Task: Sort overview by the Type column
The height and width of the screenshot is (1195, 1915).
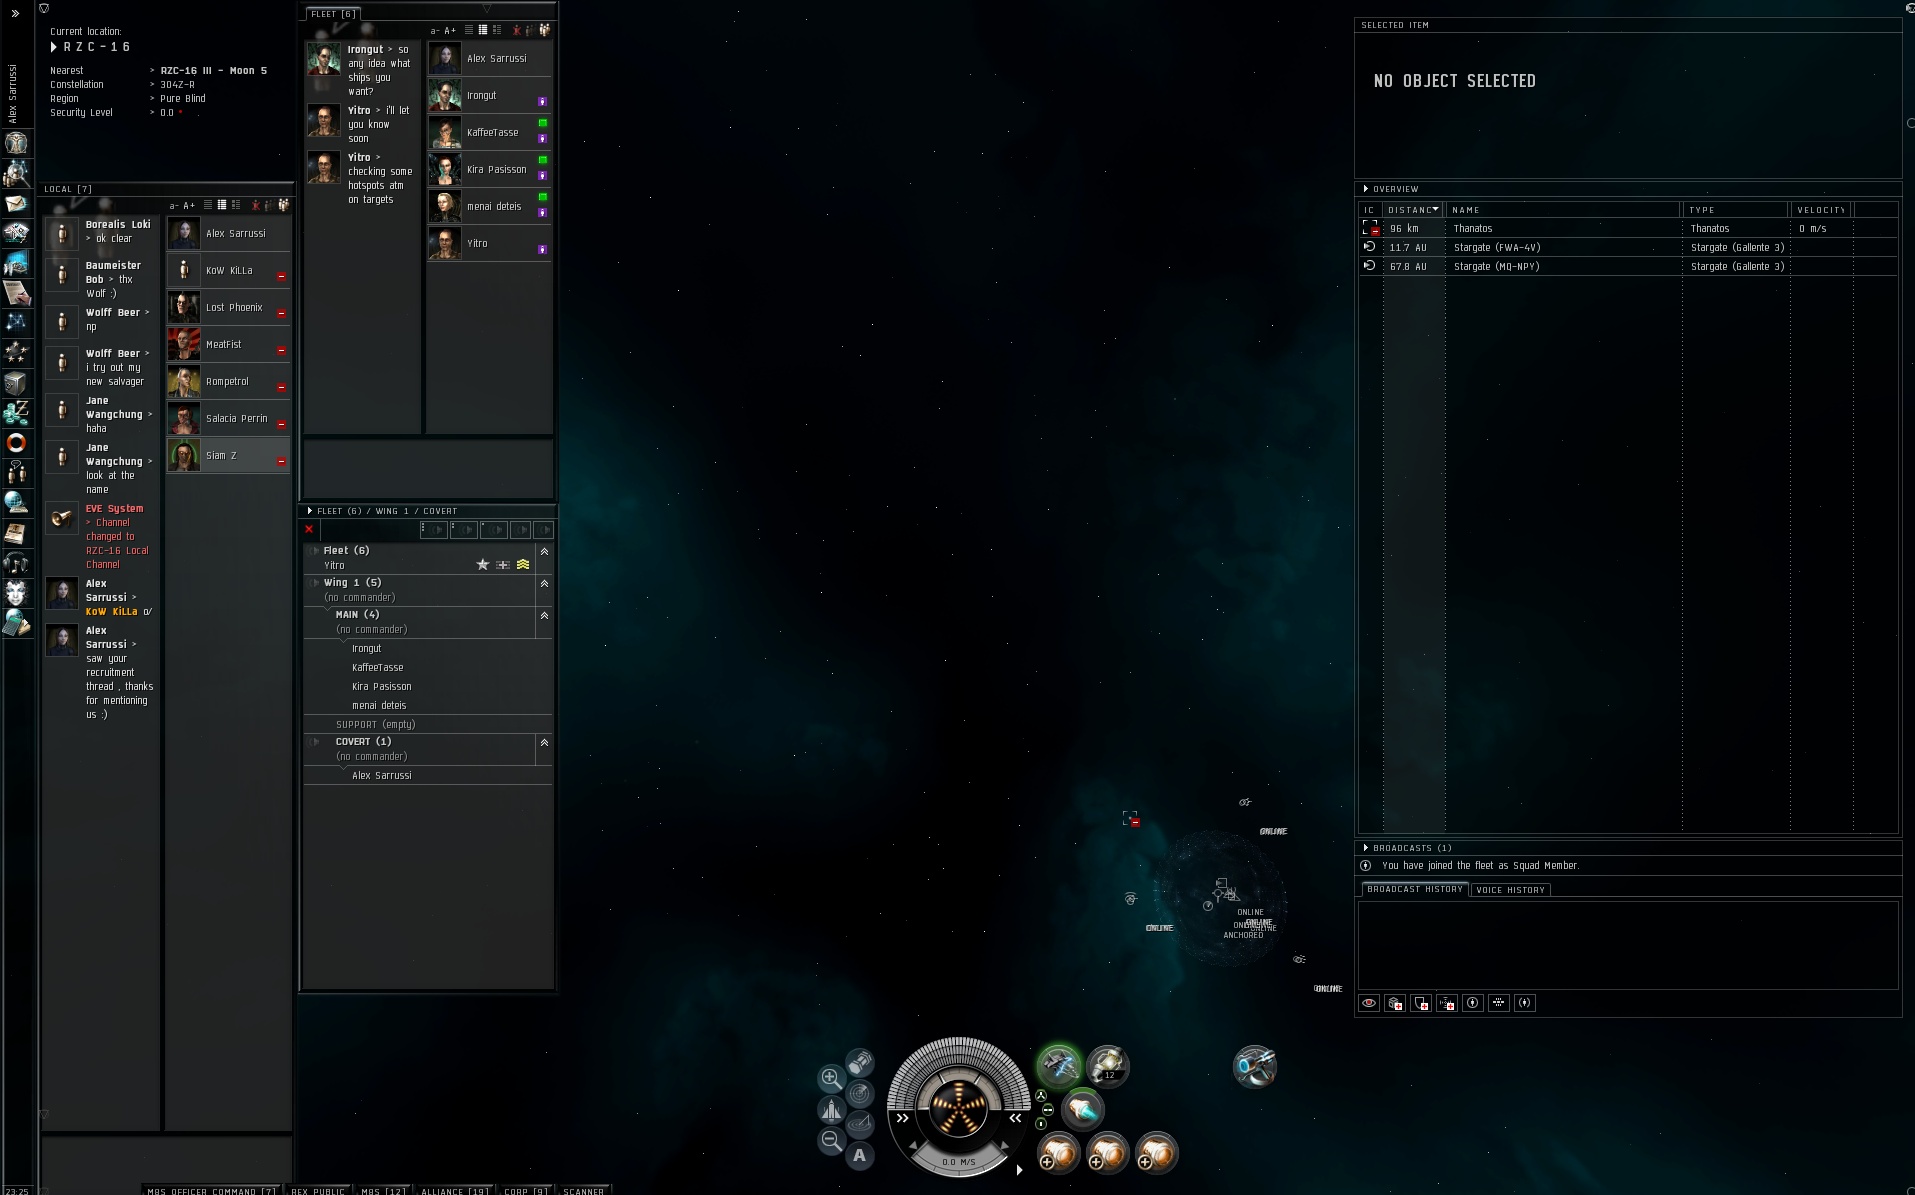Action: pos(1736,210)
